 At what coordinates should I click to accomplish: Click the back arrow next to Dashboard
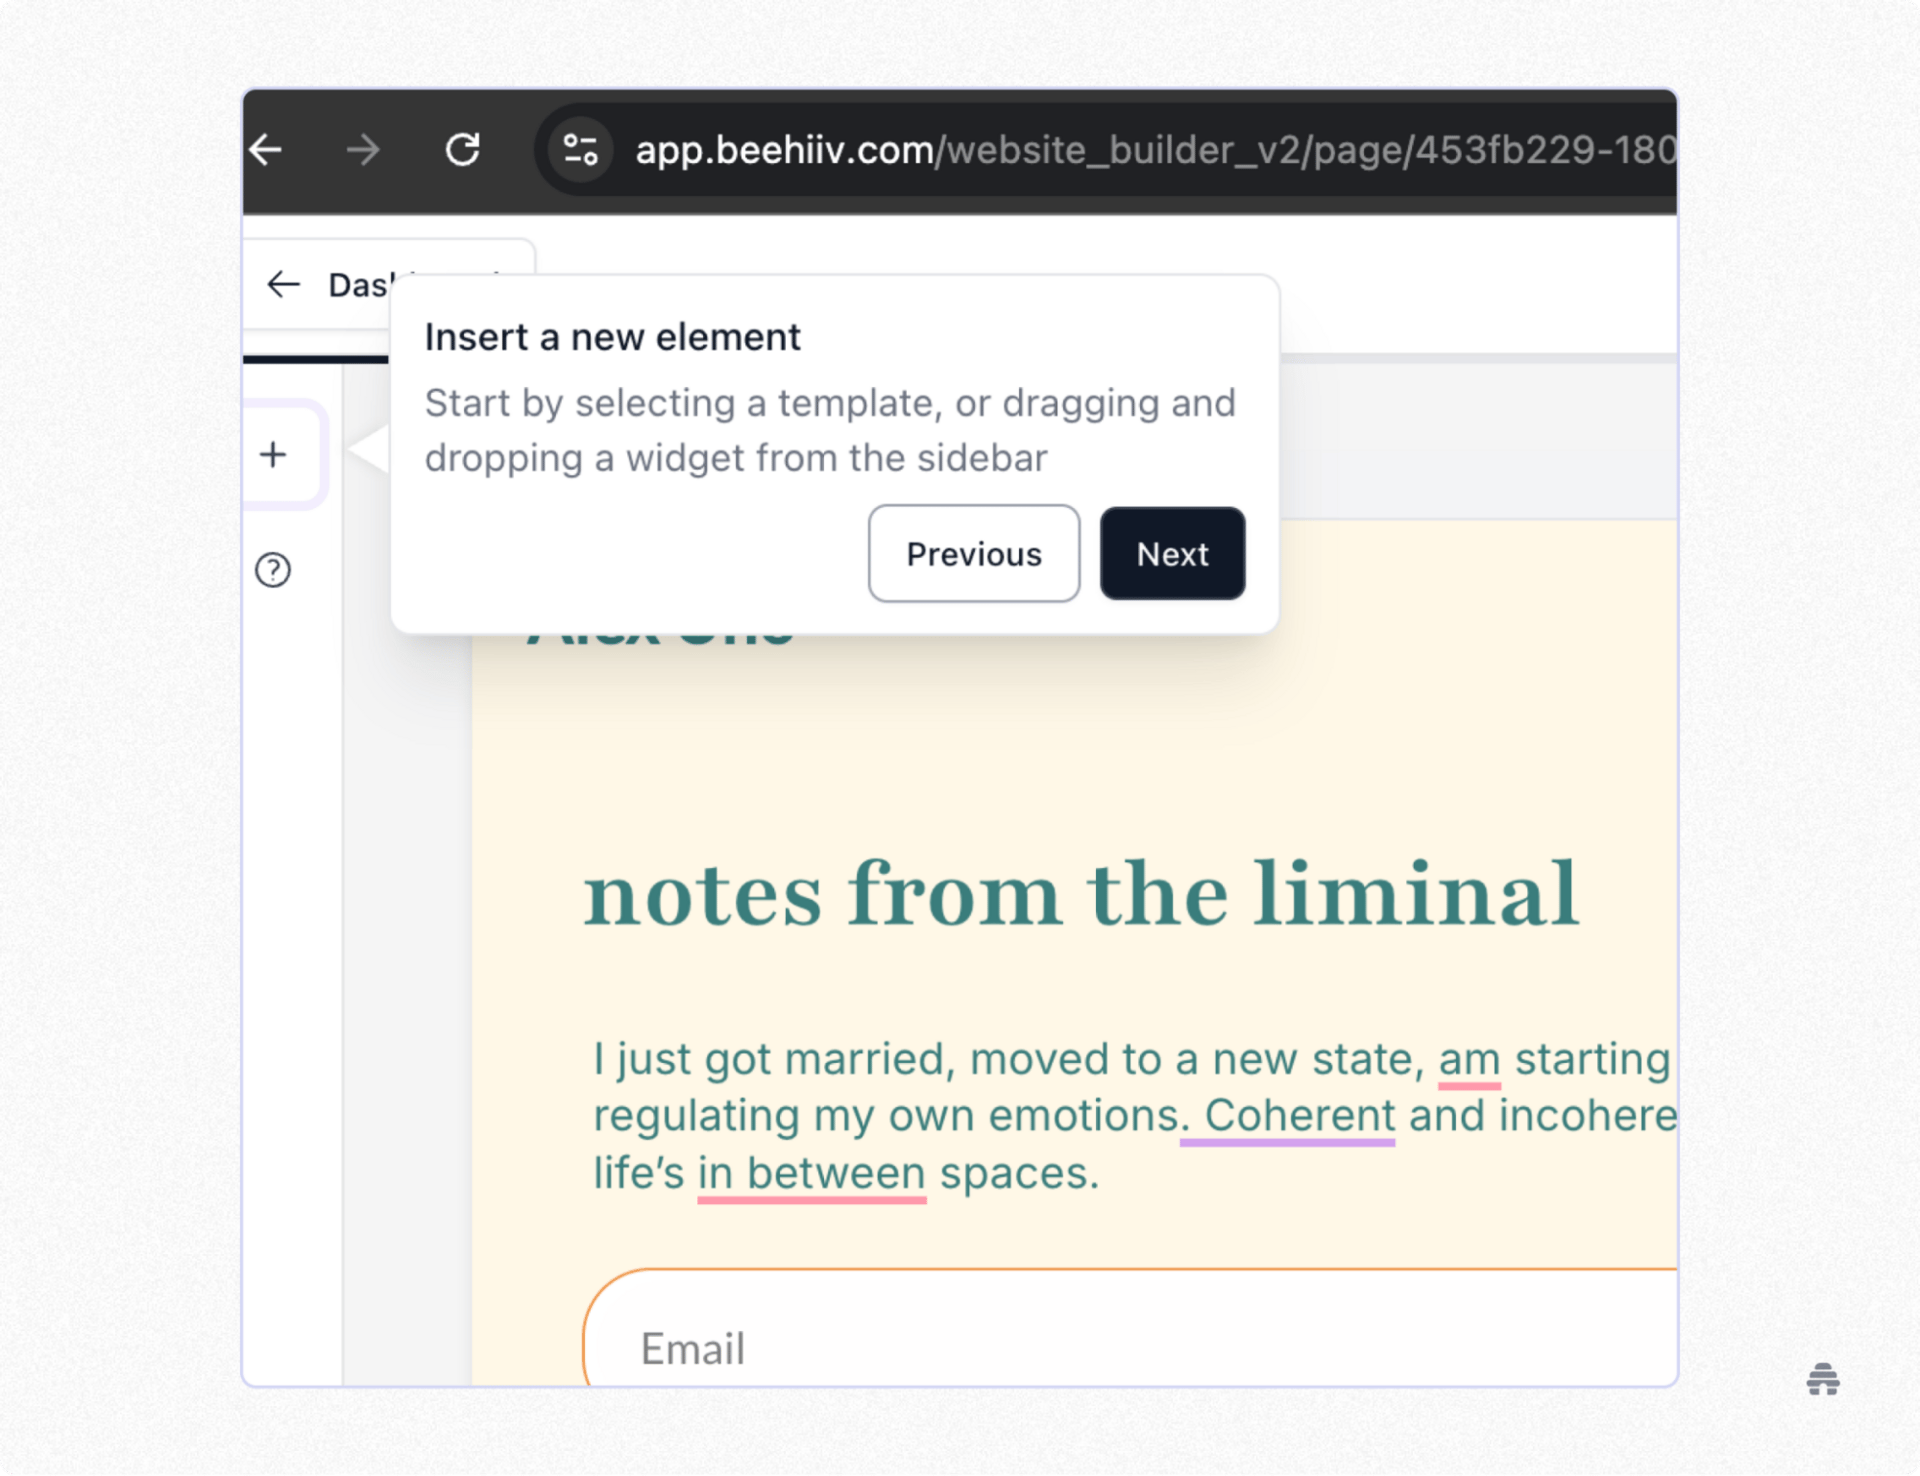click(x=283, y=285)
